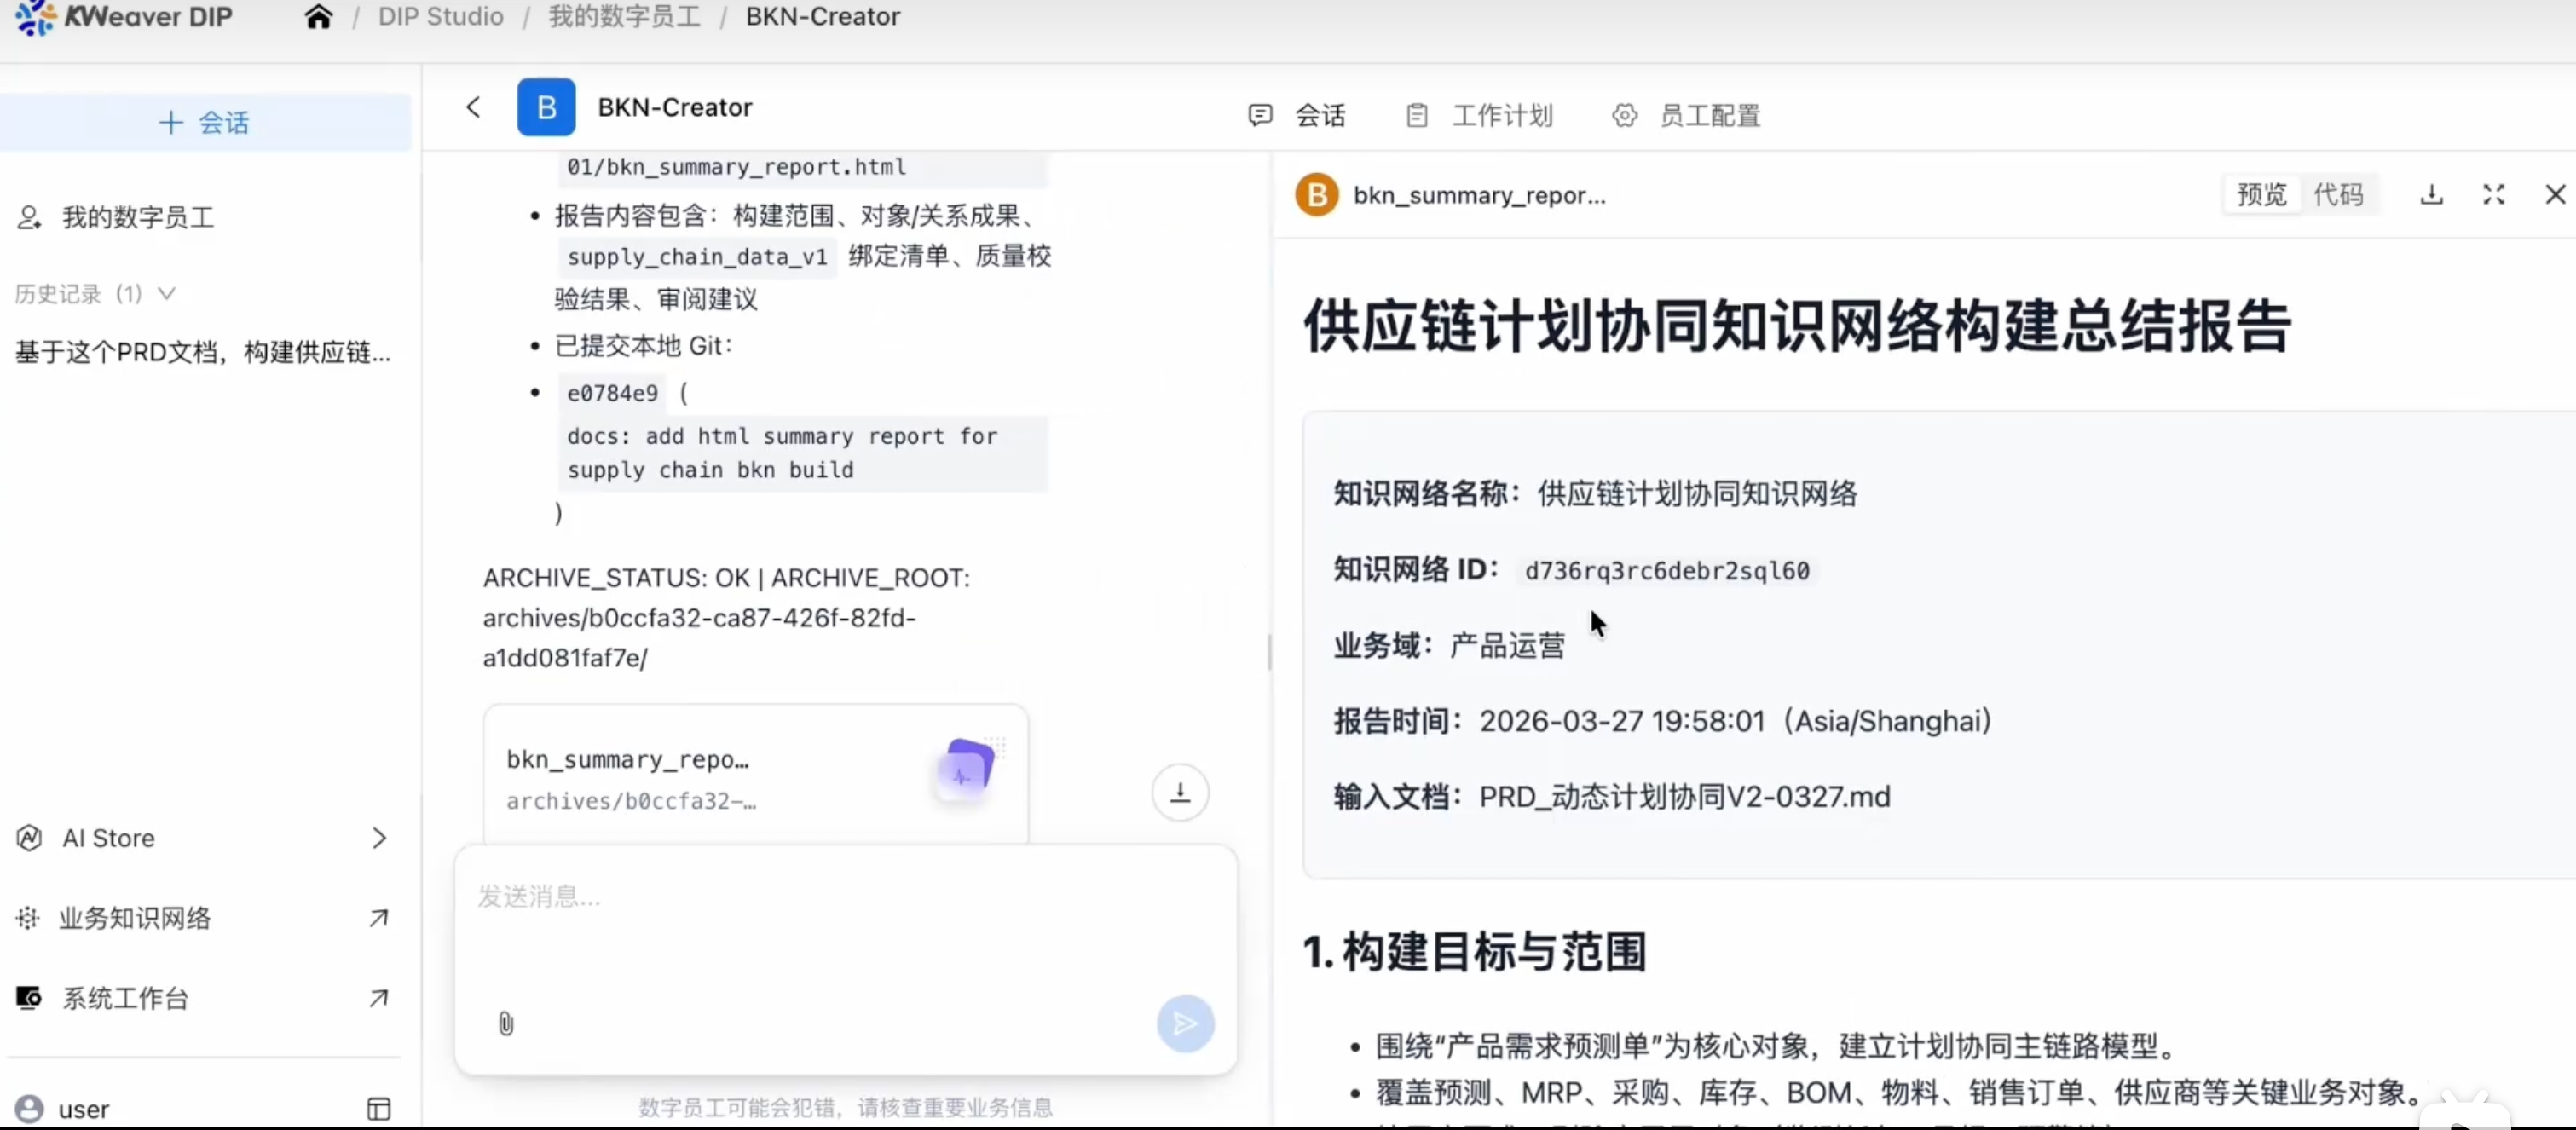Attach a file using the paperclip icon
This screenshot has width=2576, height=1130.
click(x=505, y=1023)
